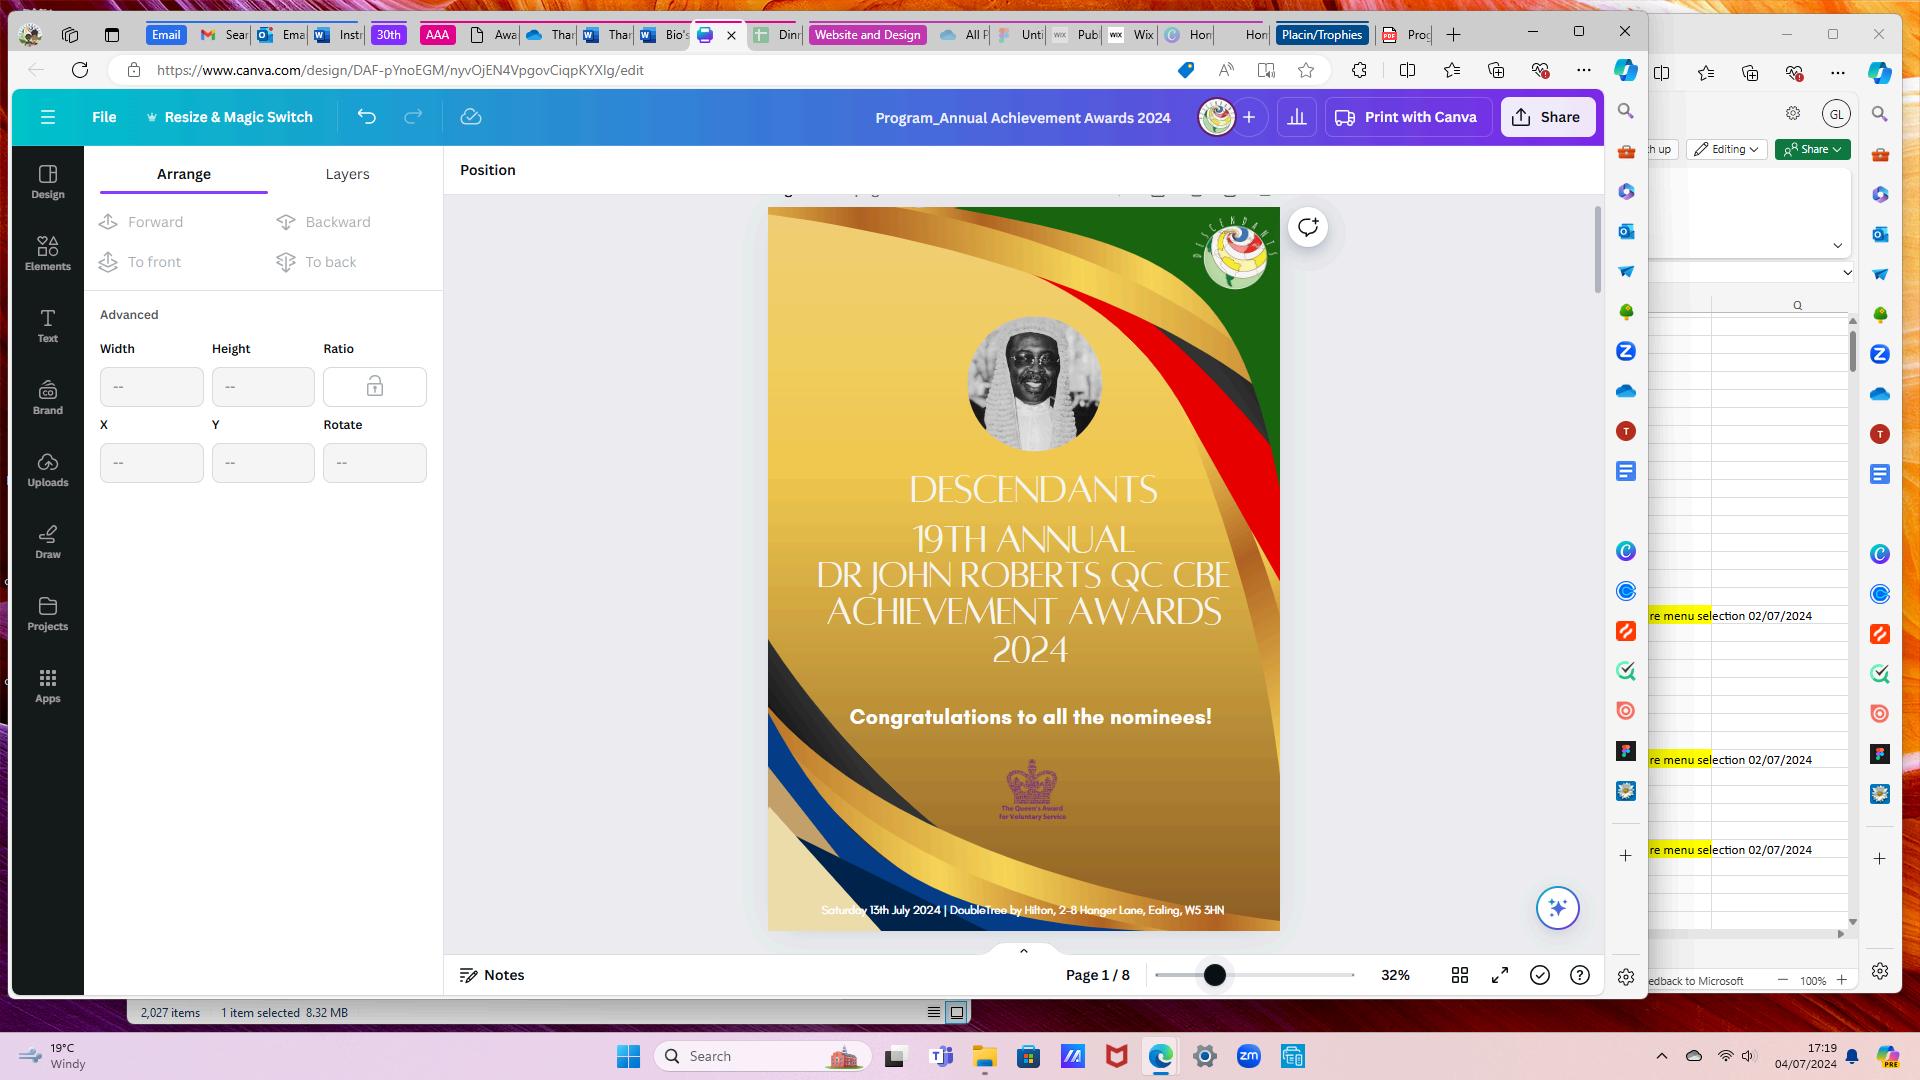1920x1080 pixels.
Task: Open the Uploads panel
Action: (x=47, y=468)
